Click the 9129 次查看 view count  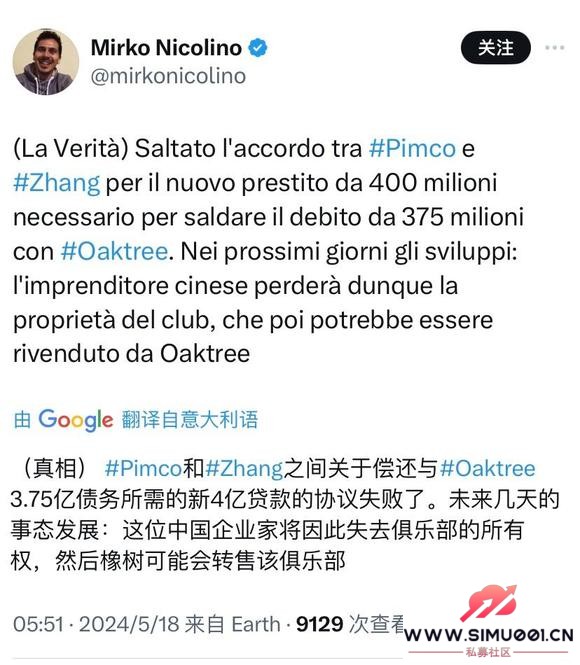click(x=350, y=624)
